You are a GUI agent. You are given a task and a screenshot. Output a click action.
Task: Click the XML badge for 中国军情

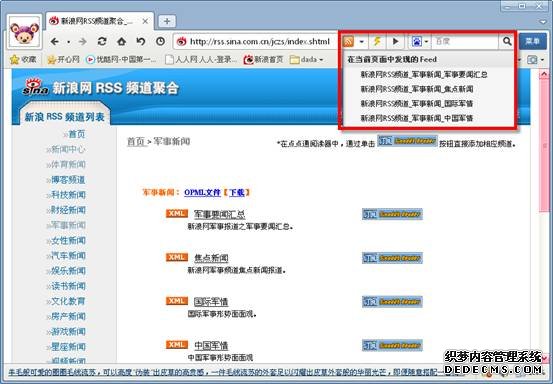pos(177,345)
